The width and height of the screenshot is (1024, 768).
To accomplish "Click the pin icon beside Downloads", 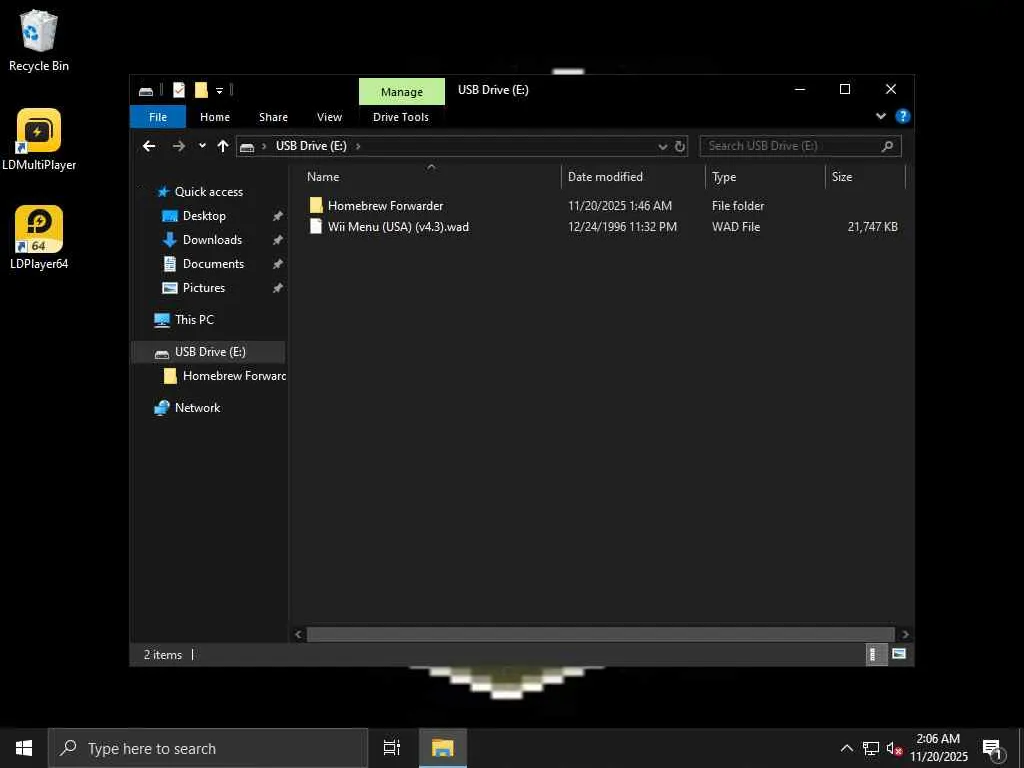I will 278,240.
